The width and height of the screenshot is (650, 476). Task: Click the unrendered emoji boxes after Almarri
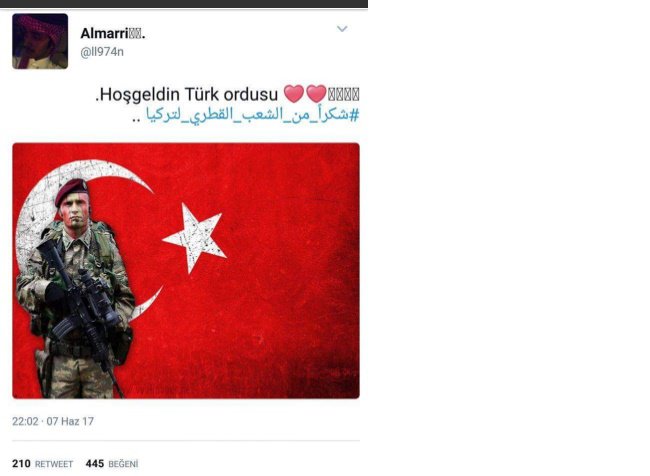click(135, 34)
